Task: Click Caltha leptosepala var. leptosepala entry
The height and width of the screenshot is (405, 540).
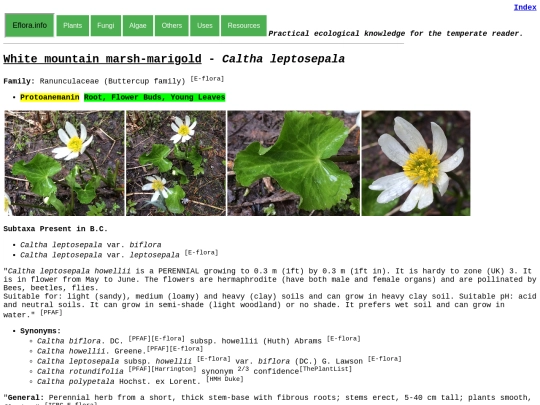Action: pyautogui.click(x=100, y=255)
